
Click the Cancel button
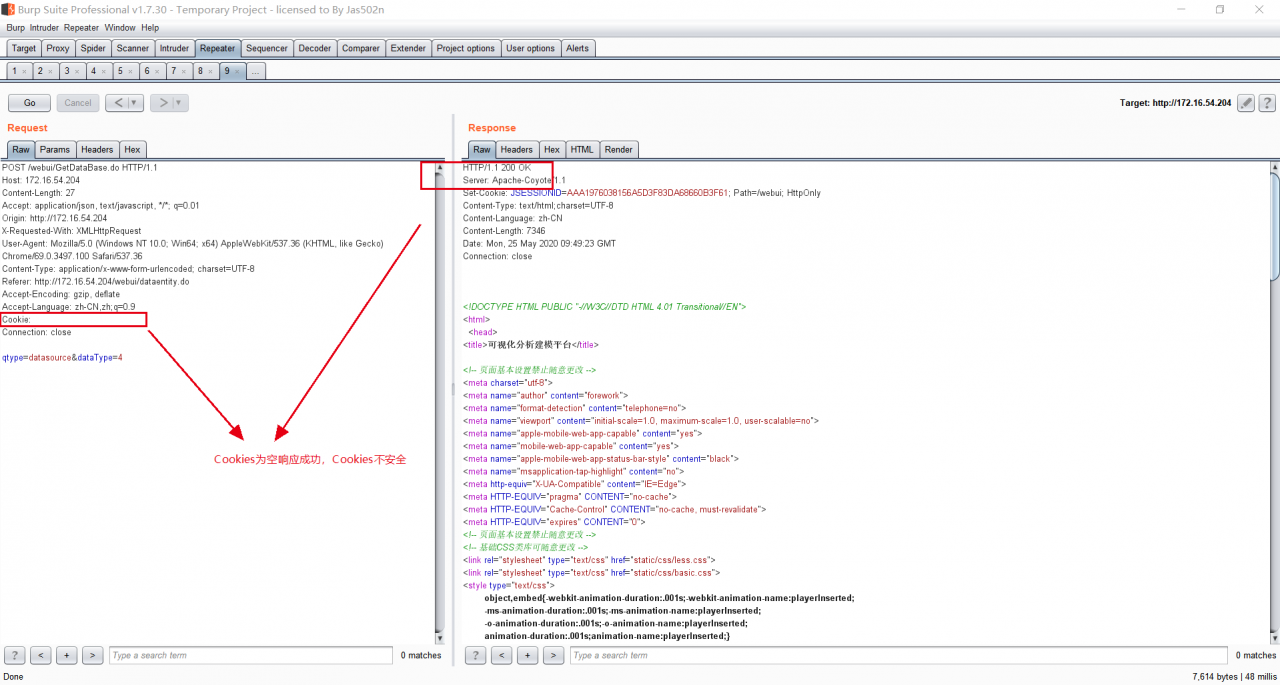pyautogui.click(x=78, y=103)
